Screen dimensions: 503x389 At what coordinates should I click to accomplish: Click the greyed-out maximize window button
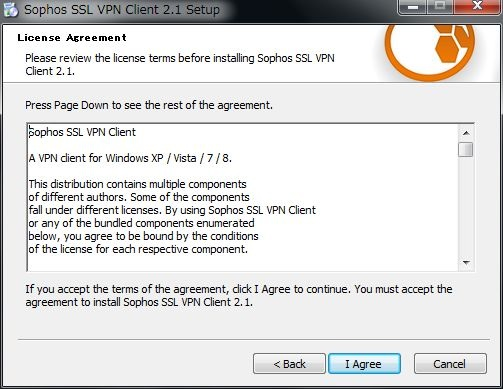click(440, 7)
